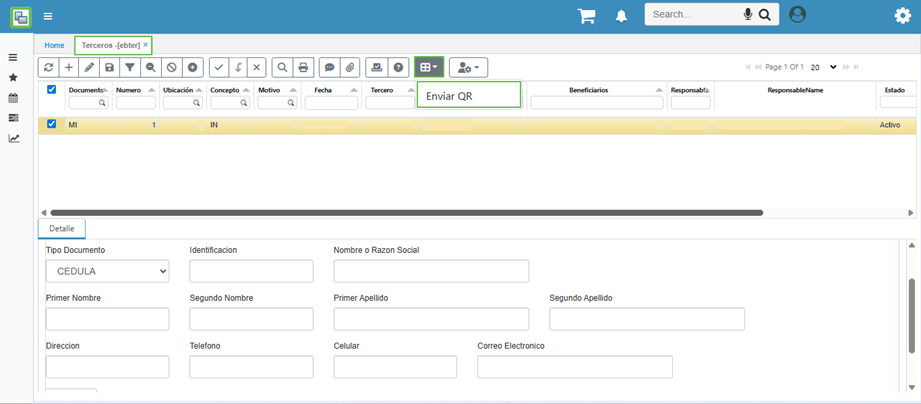The image size is (921, 404).
Task: Select the Detalle tab
Action: [62, 229]
